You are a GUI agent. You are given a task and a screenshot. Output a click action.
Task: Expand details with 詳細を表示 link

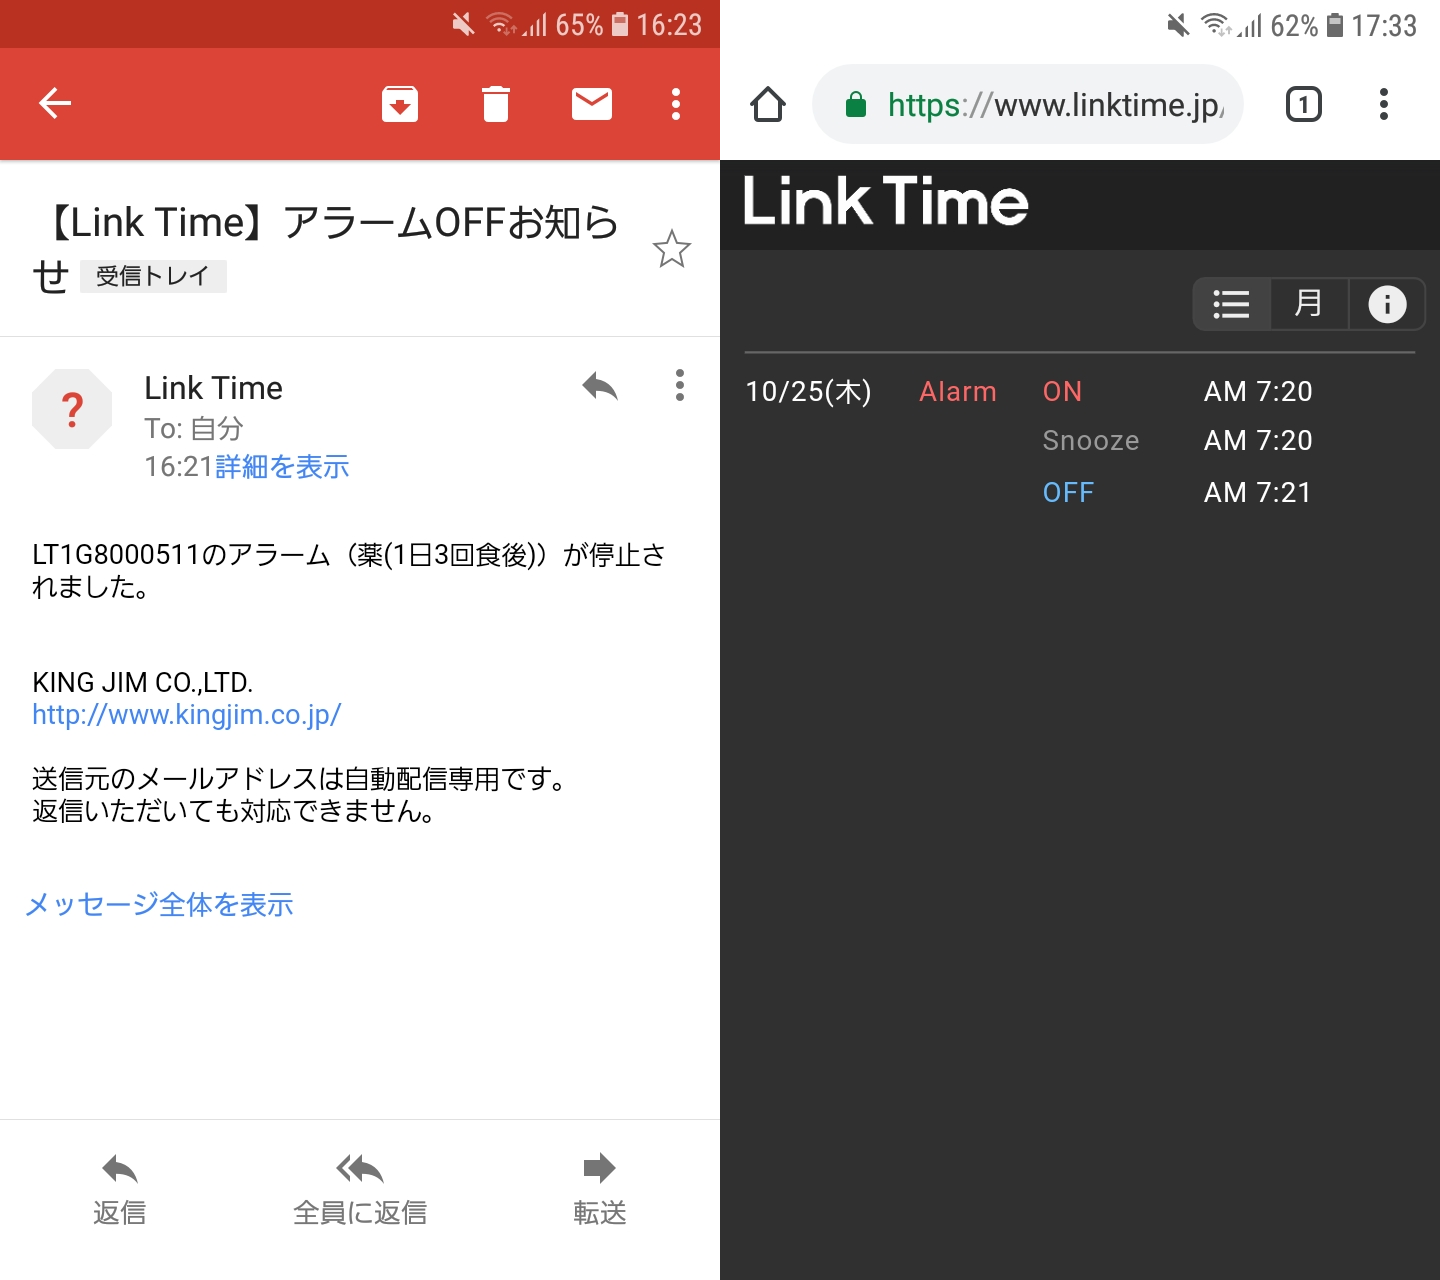point(282,467)
